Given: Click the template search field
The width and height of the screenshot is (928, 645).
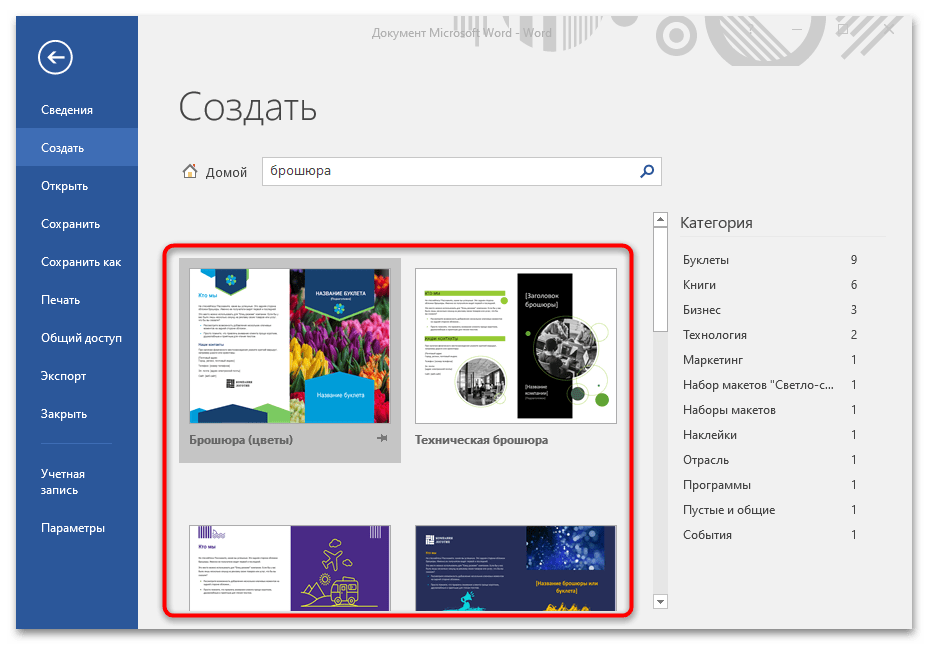Looking at the screenshot, I should (x=450, y=171).
